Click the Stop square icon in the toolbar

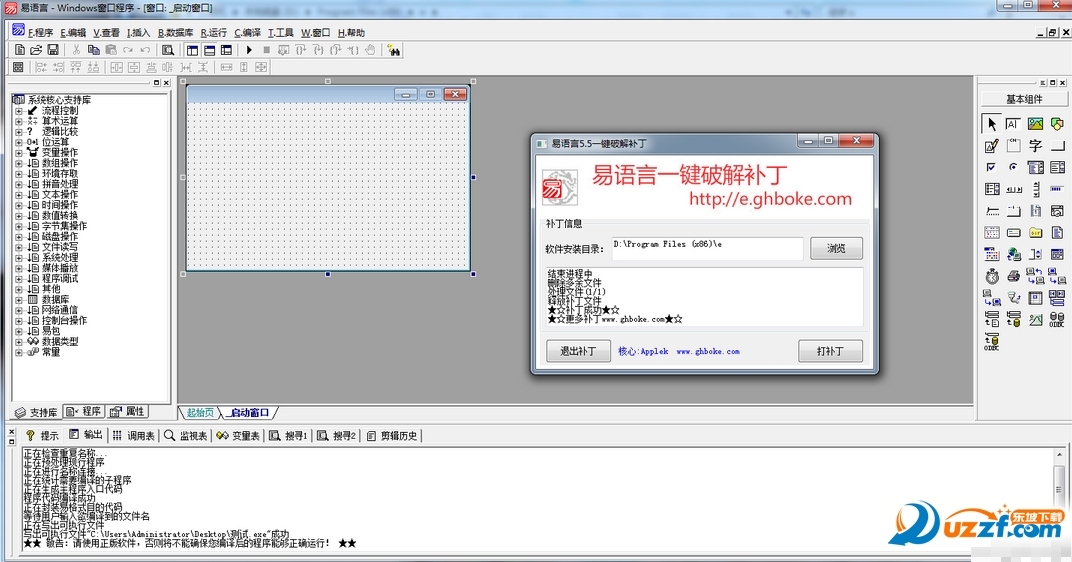[267, 50]
